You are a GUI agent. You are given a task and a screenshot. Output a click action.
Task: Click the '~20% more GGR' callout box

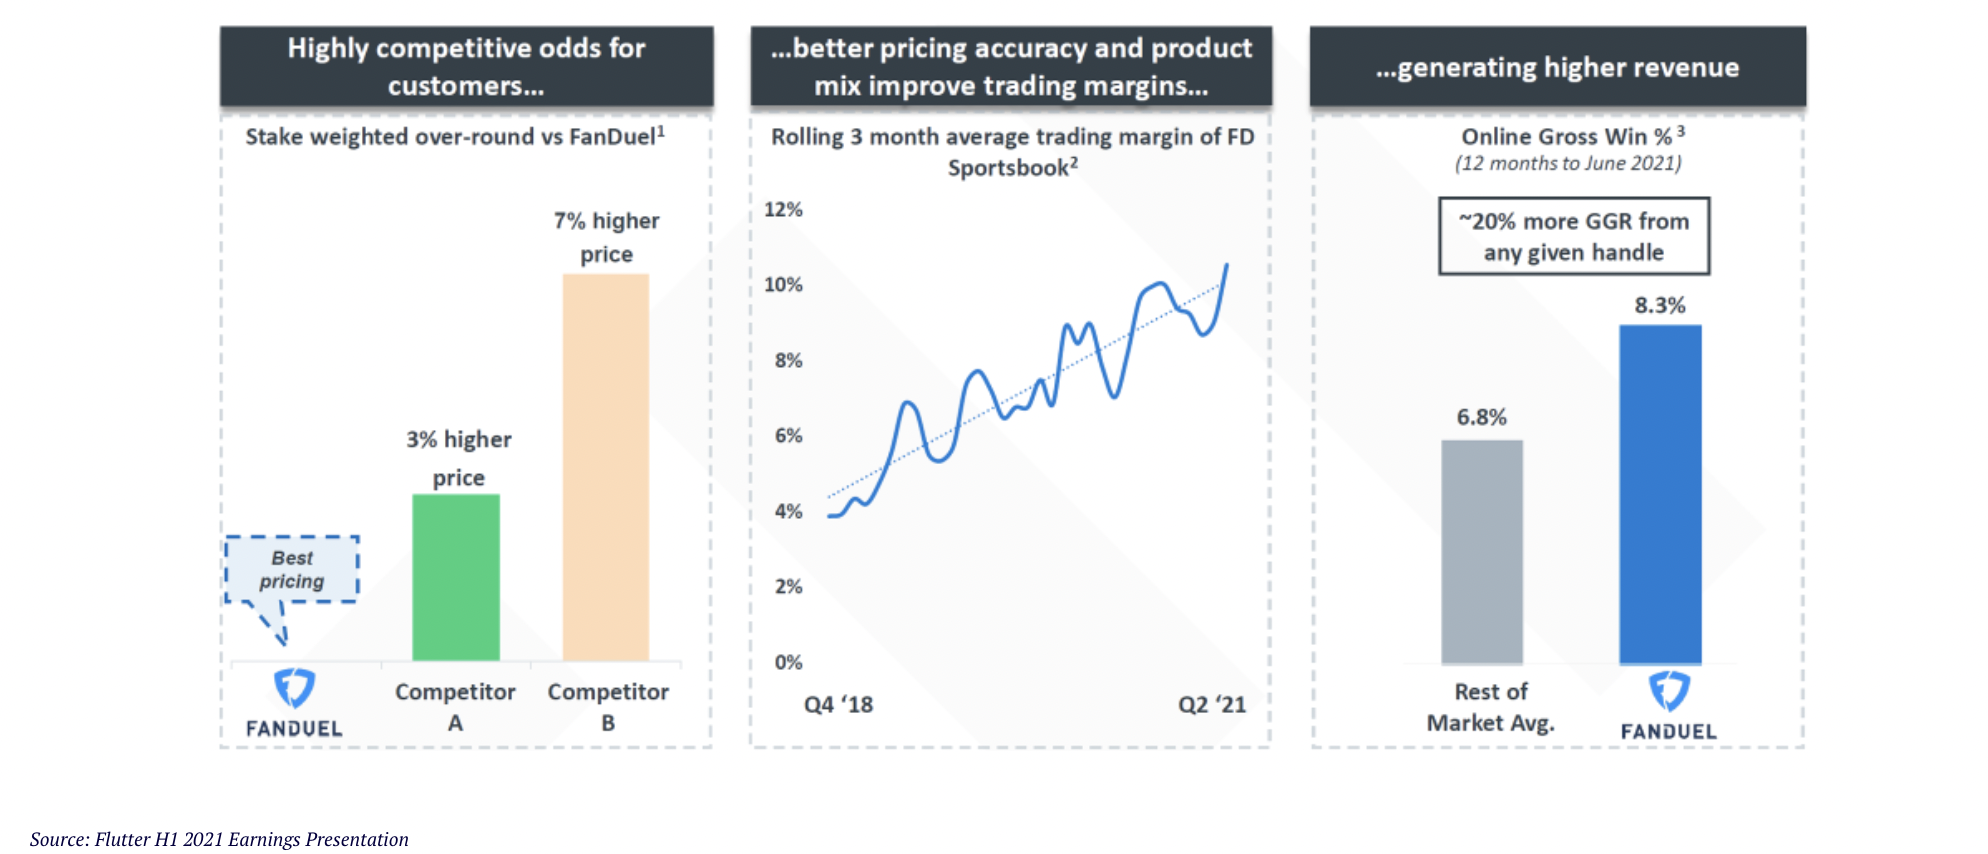(x=1574, y=236)
